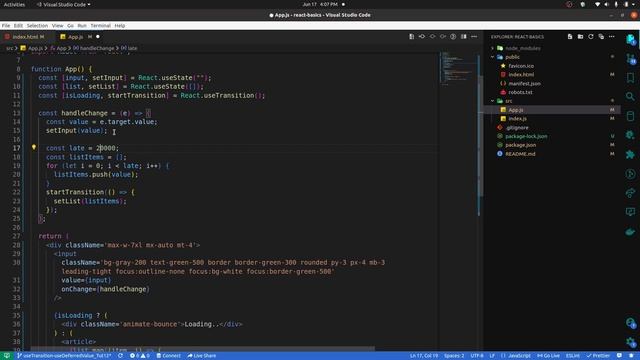The image size is (640, 360).
Task: Open the Run menu
Action: pyautogui.click(x=82, y=26)
